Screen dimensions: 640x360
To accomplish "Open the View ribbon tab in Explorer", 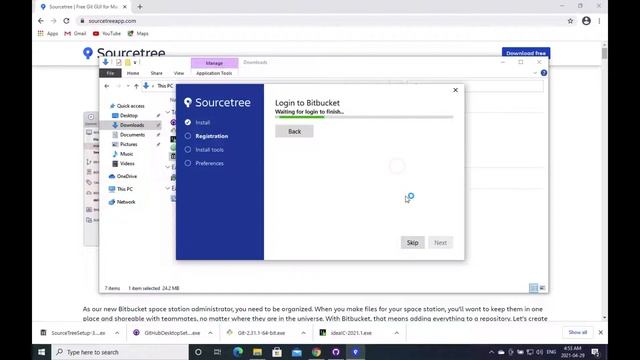I will coord(179,73).
